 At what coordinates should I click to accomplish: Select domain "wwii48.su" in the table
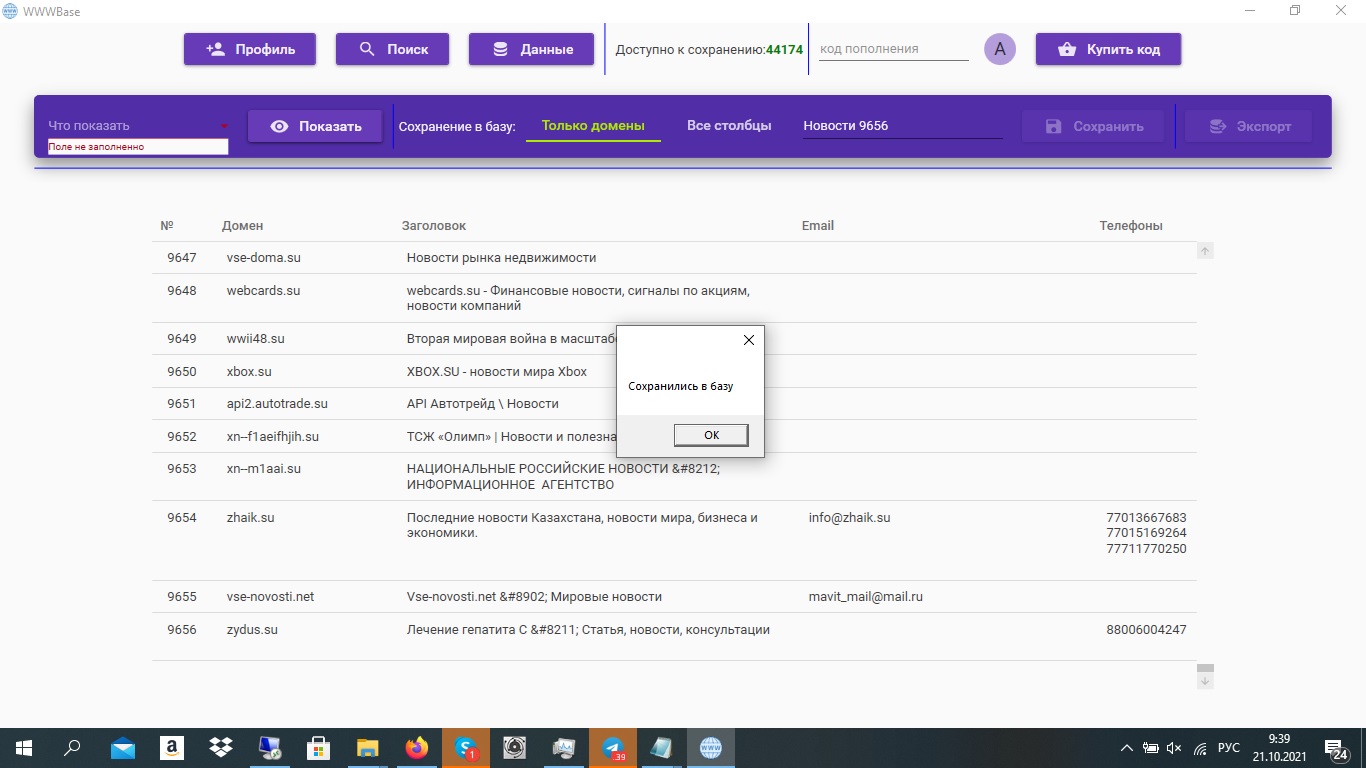pos(256,339)
